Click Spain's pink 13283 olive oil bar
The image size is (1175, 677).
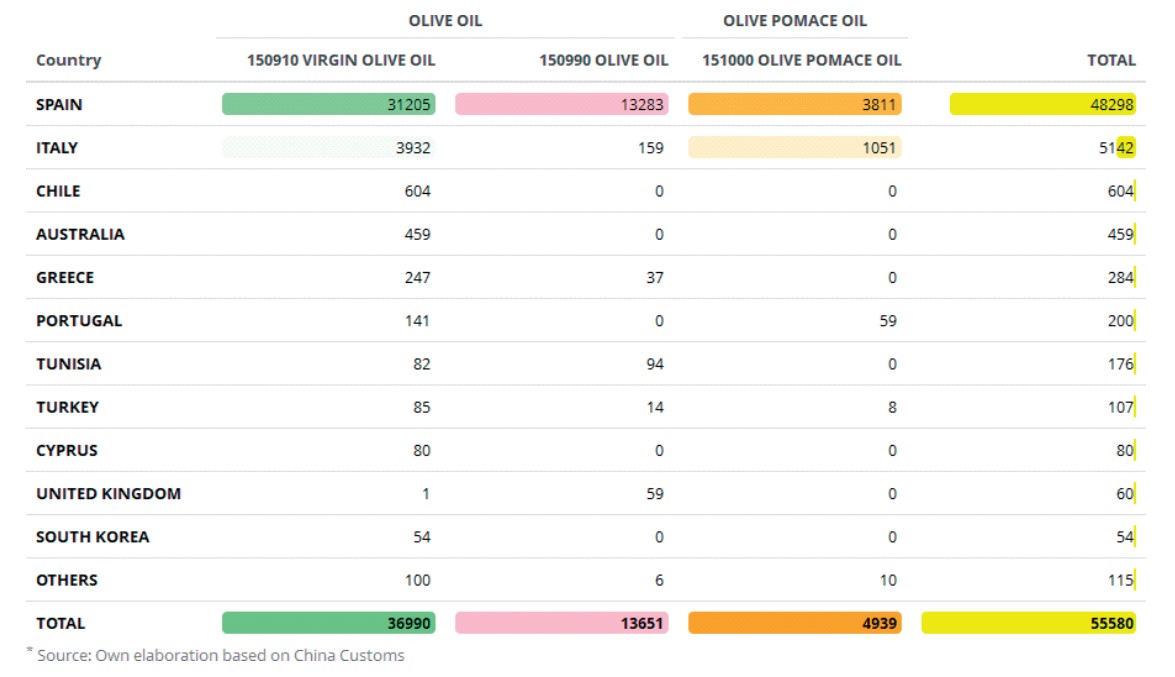coord(562,104)
